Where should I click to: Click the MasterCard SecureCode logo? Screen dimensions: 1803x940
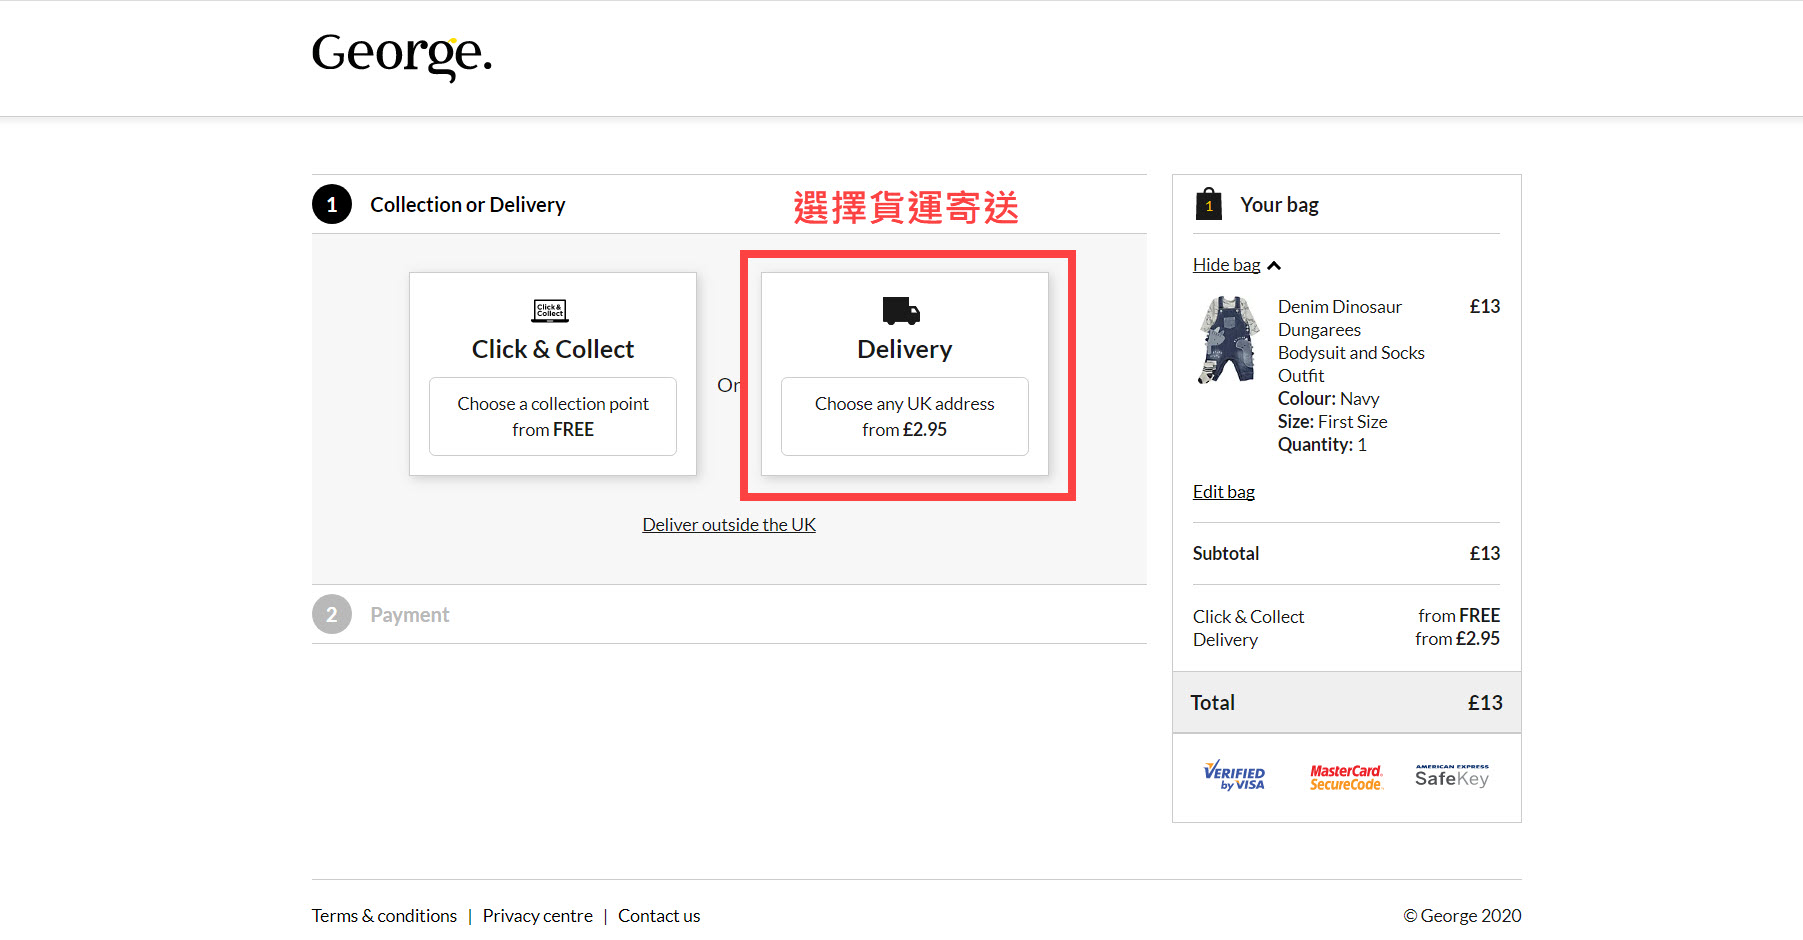[1346, 777]
